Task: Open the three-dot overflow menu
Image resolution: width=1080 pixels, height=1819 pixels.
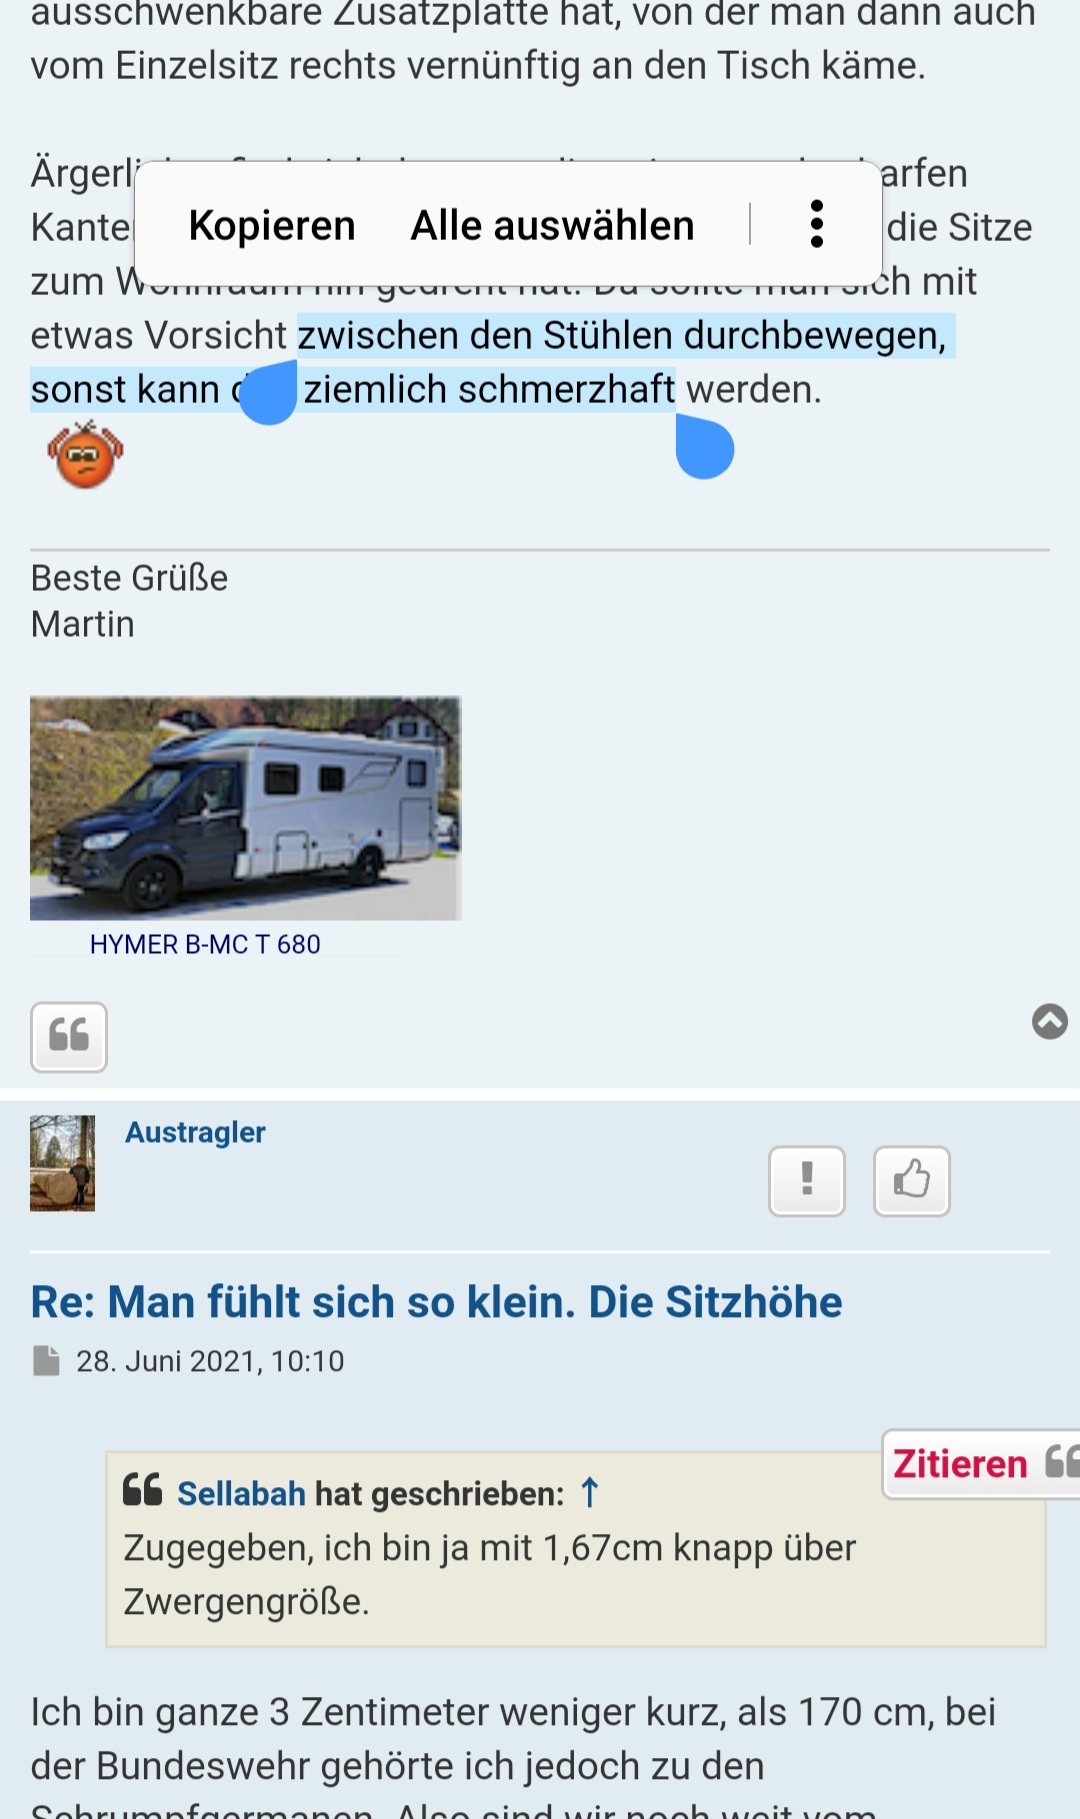Action: [817, 224]
